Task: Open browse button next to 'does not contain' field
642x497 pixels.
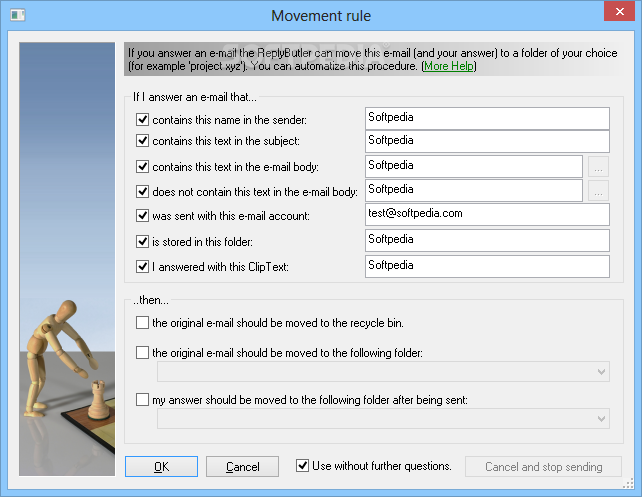Action: tap(598, 191)
